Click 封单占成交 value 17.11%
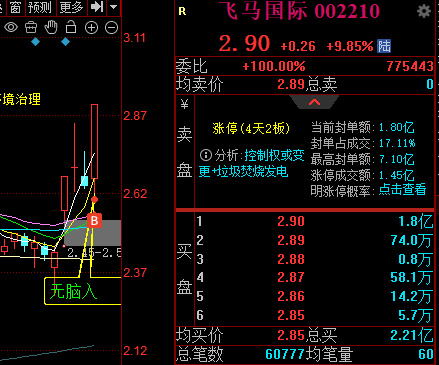The height and width of the screenshot is (365, 439). 397,143
